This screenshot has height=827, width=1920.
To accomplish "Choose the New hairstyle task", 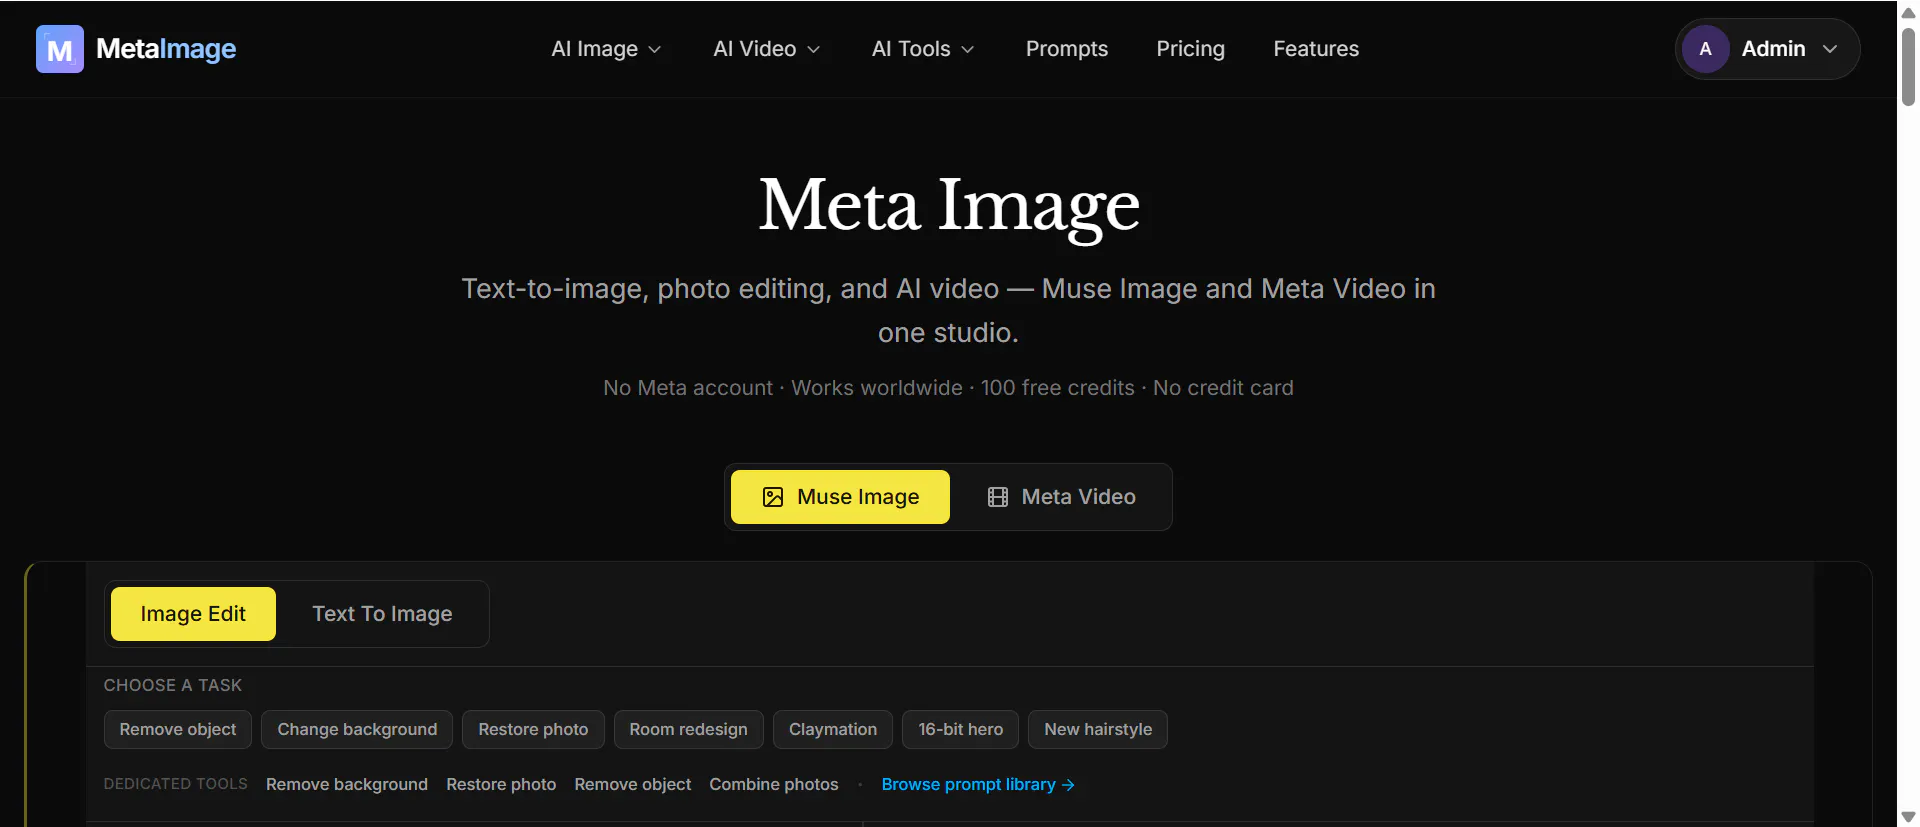I will tap(1098, 730).
